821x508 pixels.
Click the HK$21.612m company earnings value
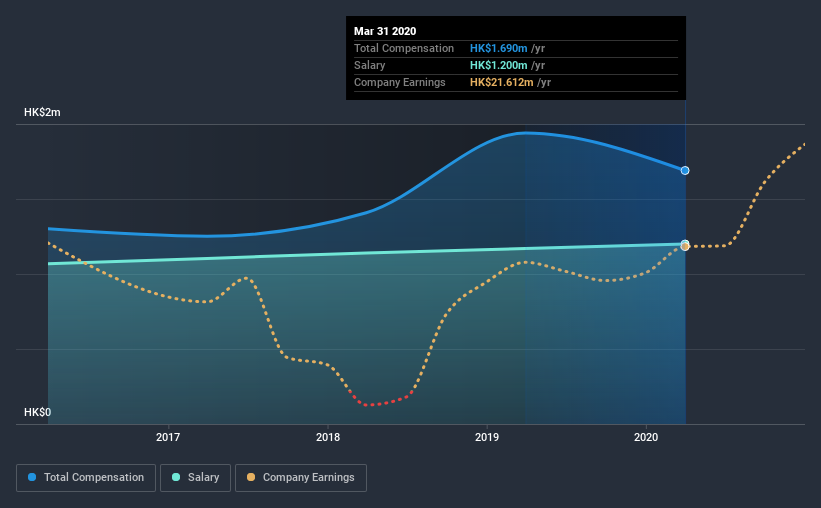click(x=502, y=82)
